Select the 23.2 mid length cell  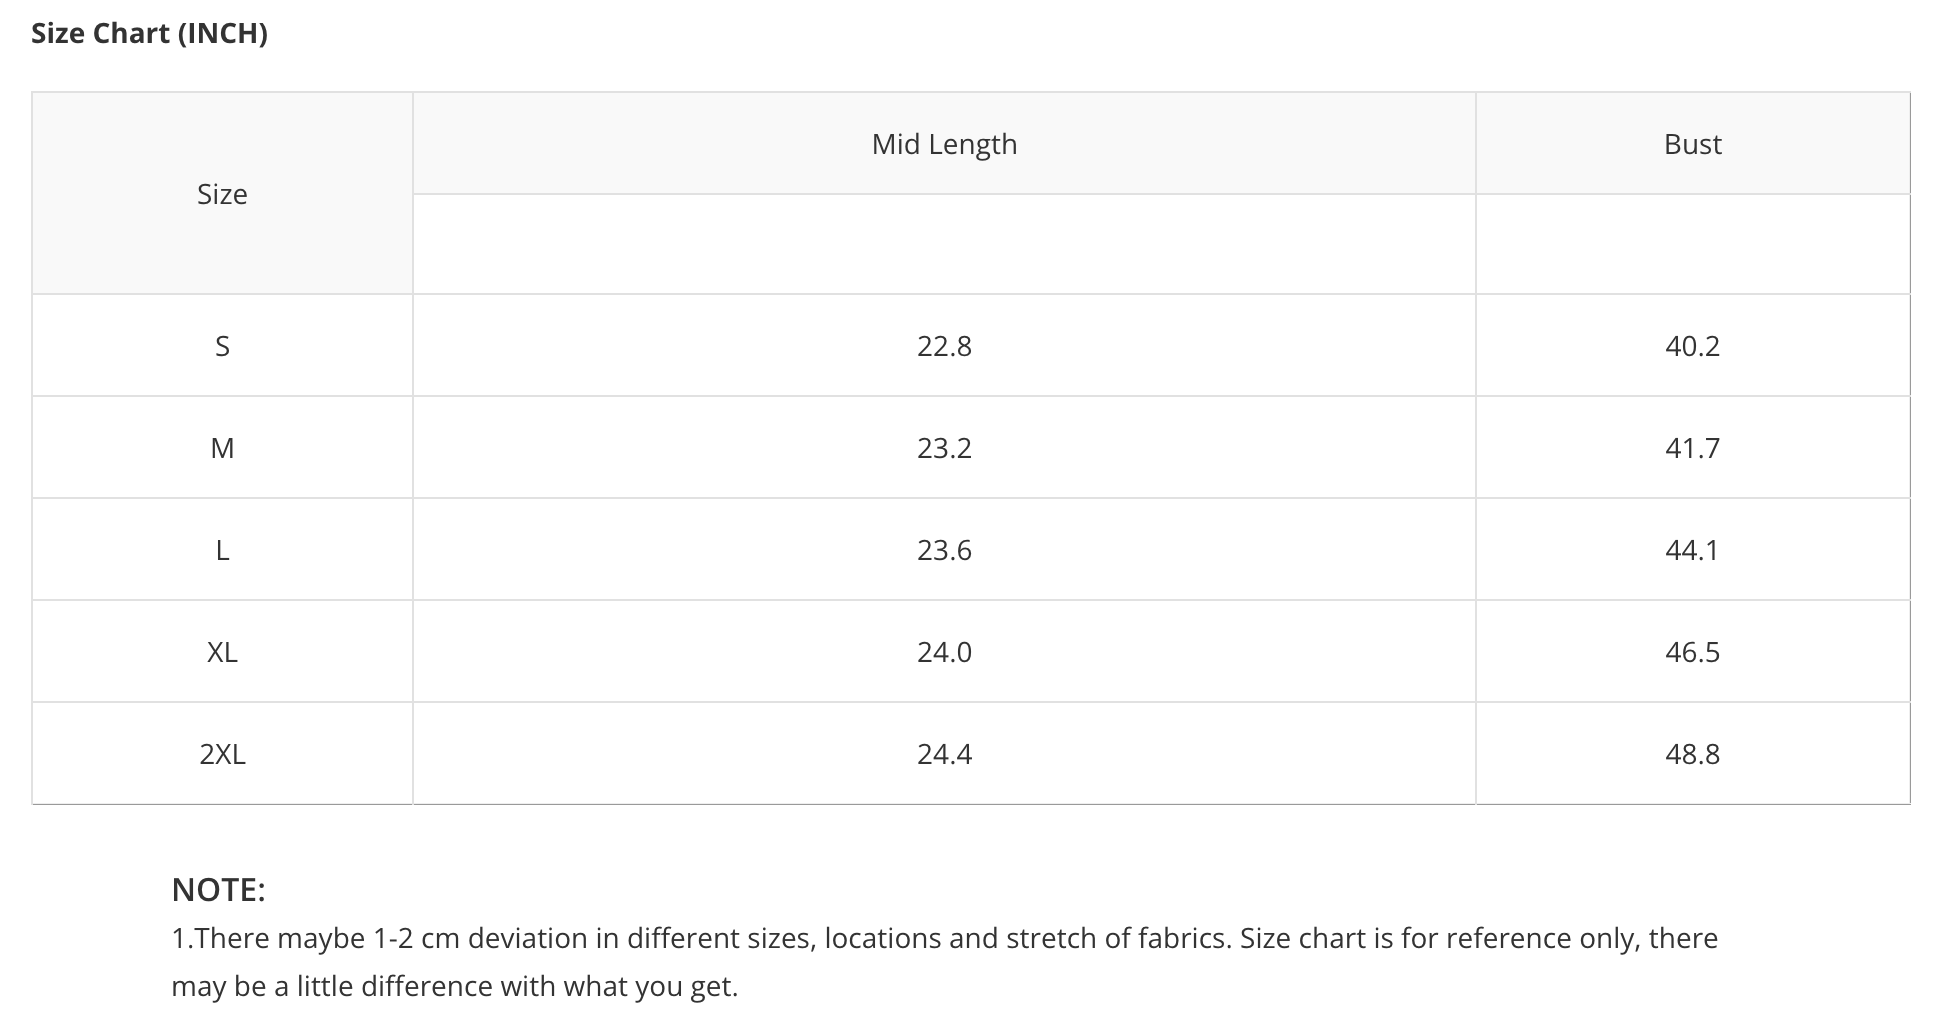[x=944, y=448]
